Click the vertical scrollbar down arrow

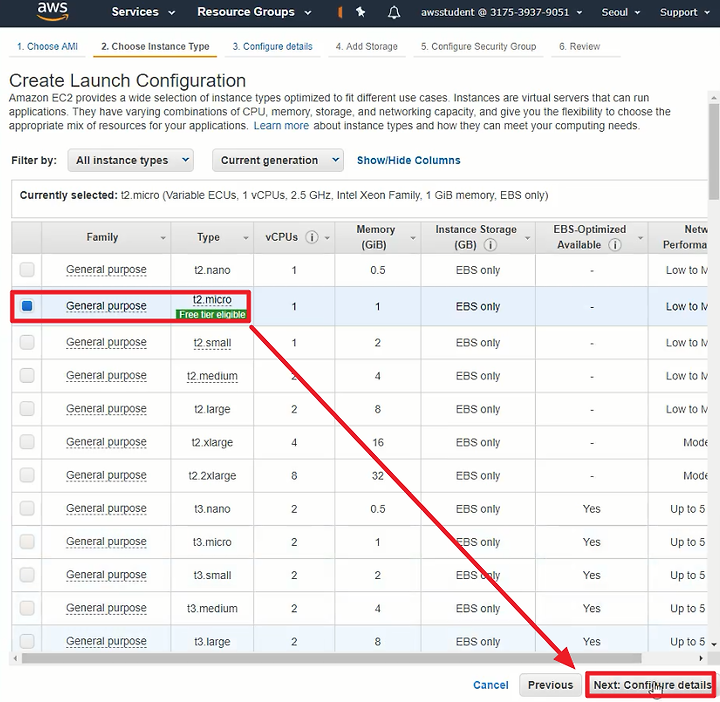click(714, 644)
